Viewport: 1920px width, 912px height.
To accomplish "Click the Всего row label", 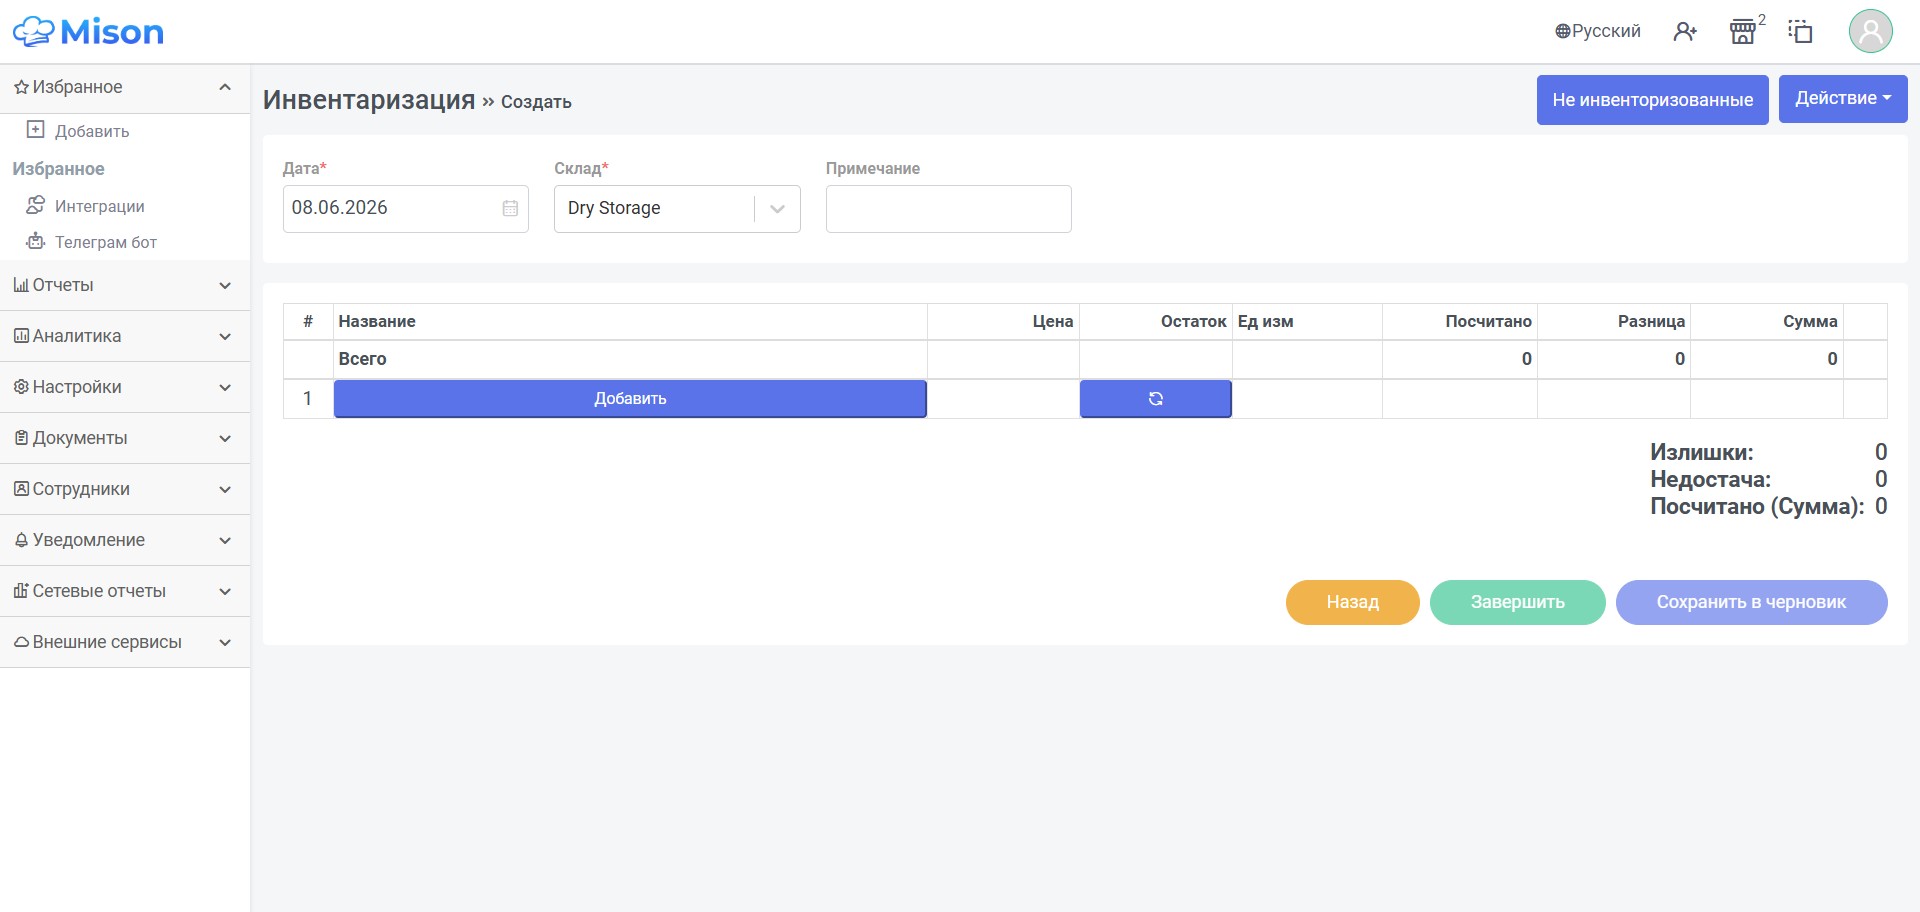I will click(362, 359).
